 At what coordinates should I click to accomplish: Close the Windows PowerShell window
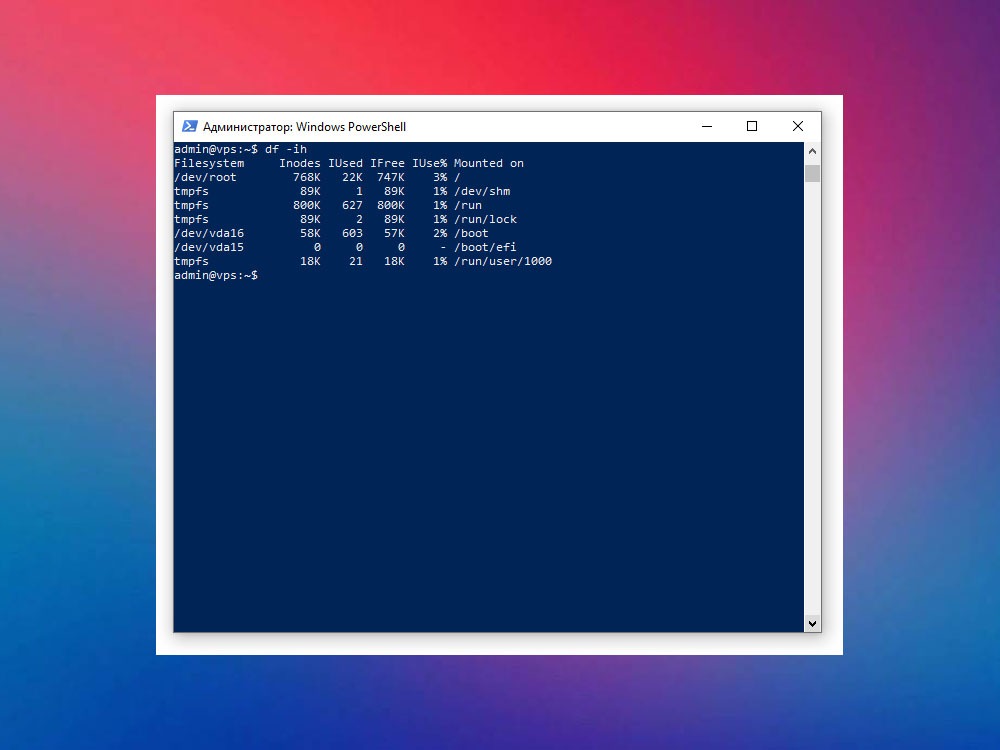click(798, 126)
